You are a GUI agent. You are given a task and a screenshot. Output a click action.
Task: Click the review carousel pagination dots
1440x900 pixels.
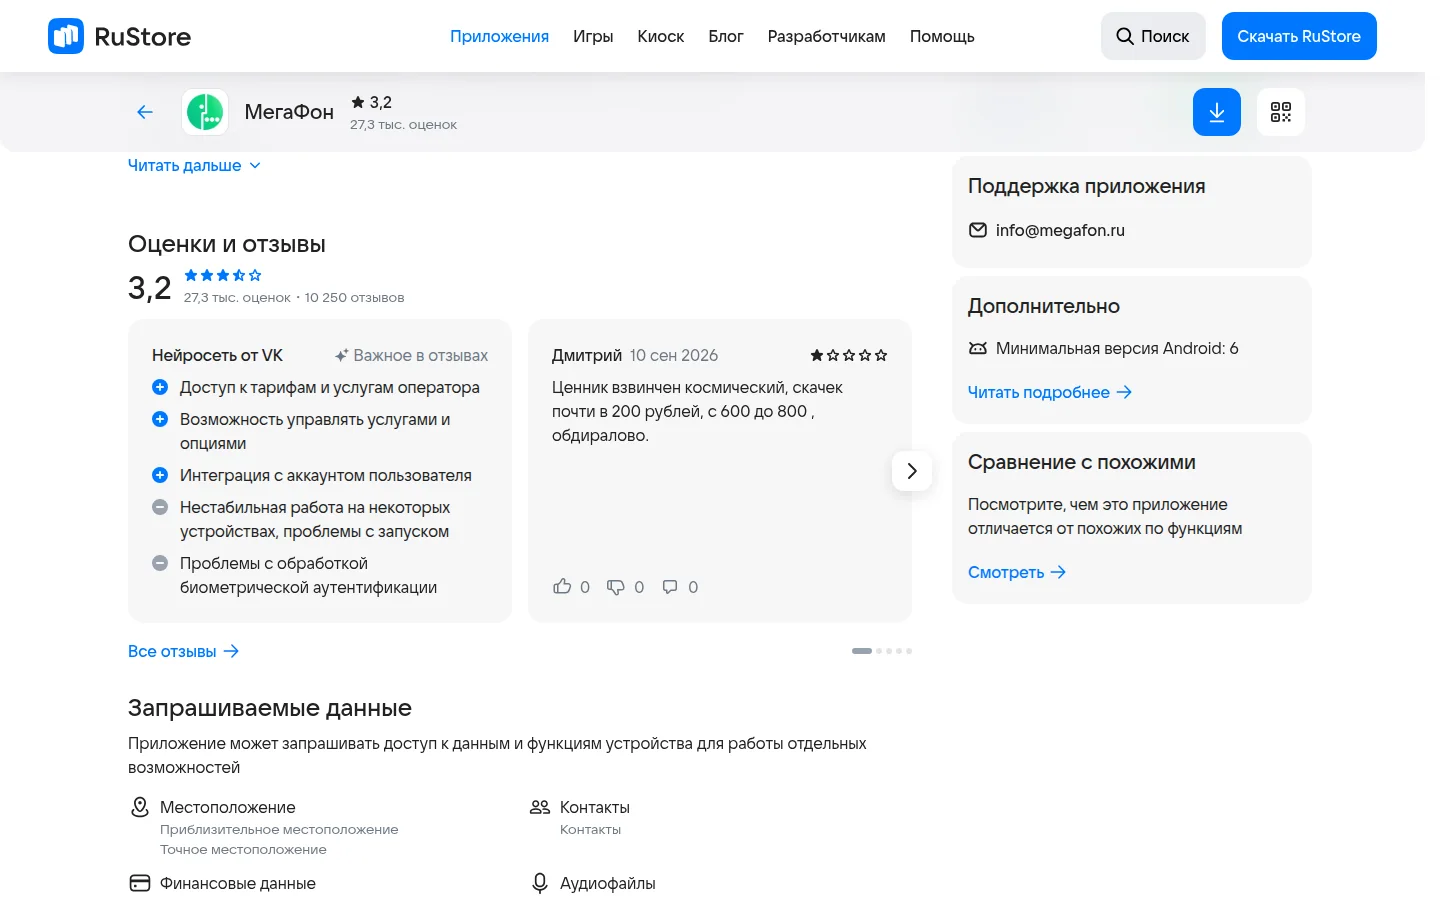point(882,651)
